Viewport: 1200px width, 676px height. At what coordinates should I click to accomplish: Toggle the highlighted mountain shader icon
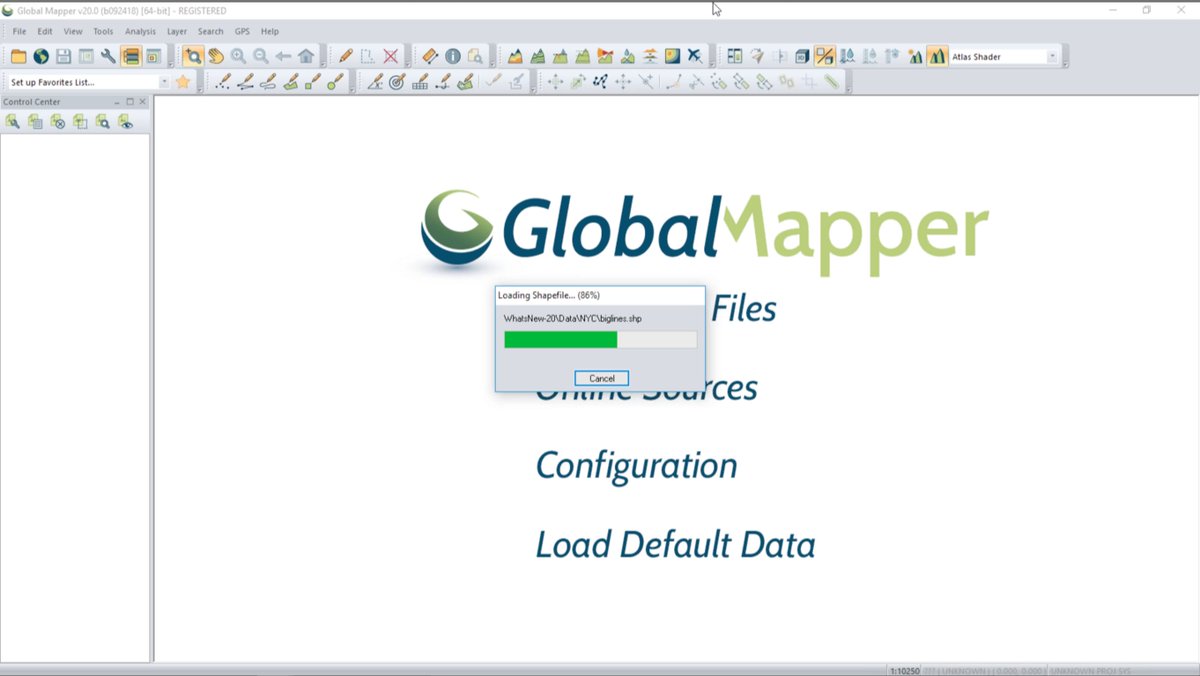(936, 57)
